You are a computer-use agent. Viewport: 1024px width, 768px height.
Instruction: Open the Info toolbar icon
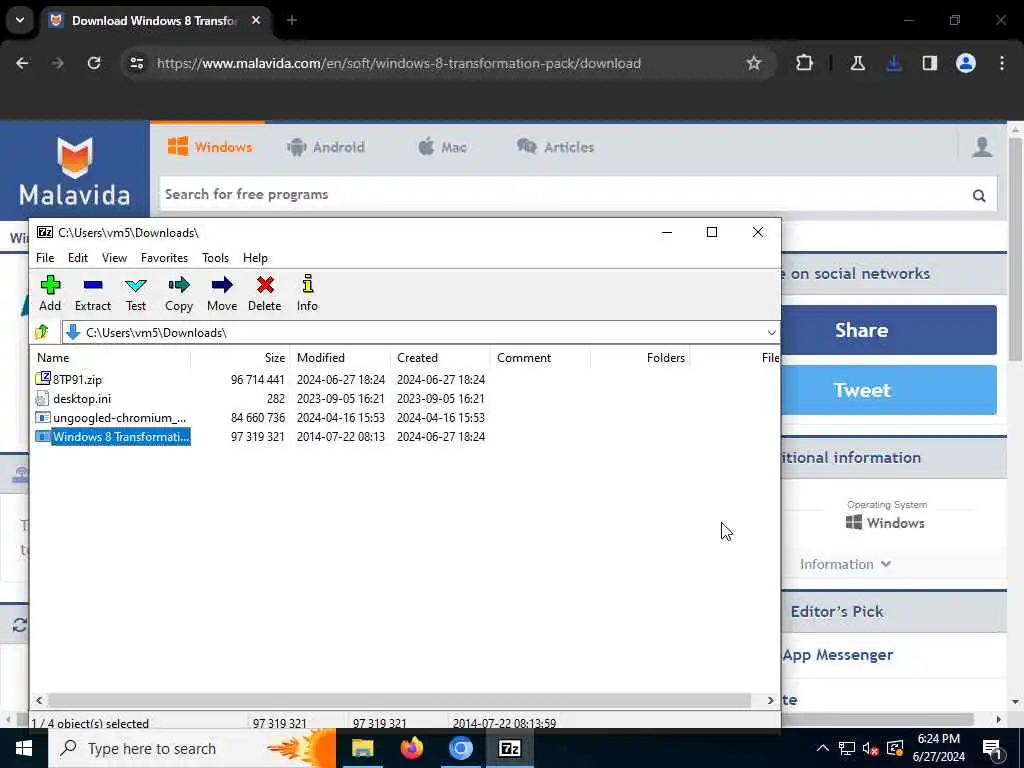[308, 293]
